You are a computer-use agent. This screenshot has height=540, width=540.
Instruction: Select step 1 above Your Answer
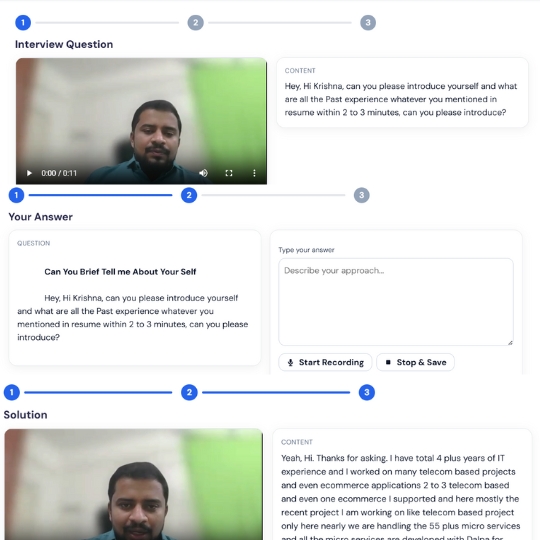(x=16, y=195)
